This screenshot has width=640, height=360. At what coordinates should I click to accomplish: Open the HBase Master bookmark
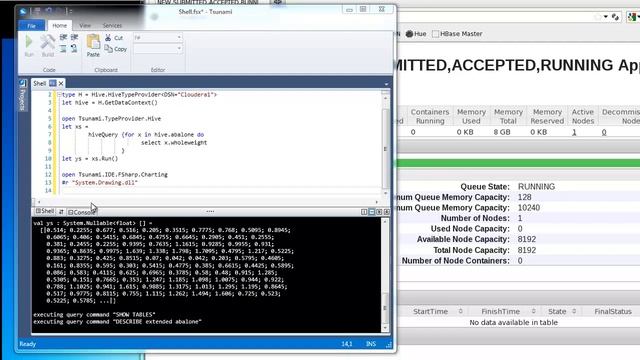(x=457, y=34)
